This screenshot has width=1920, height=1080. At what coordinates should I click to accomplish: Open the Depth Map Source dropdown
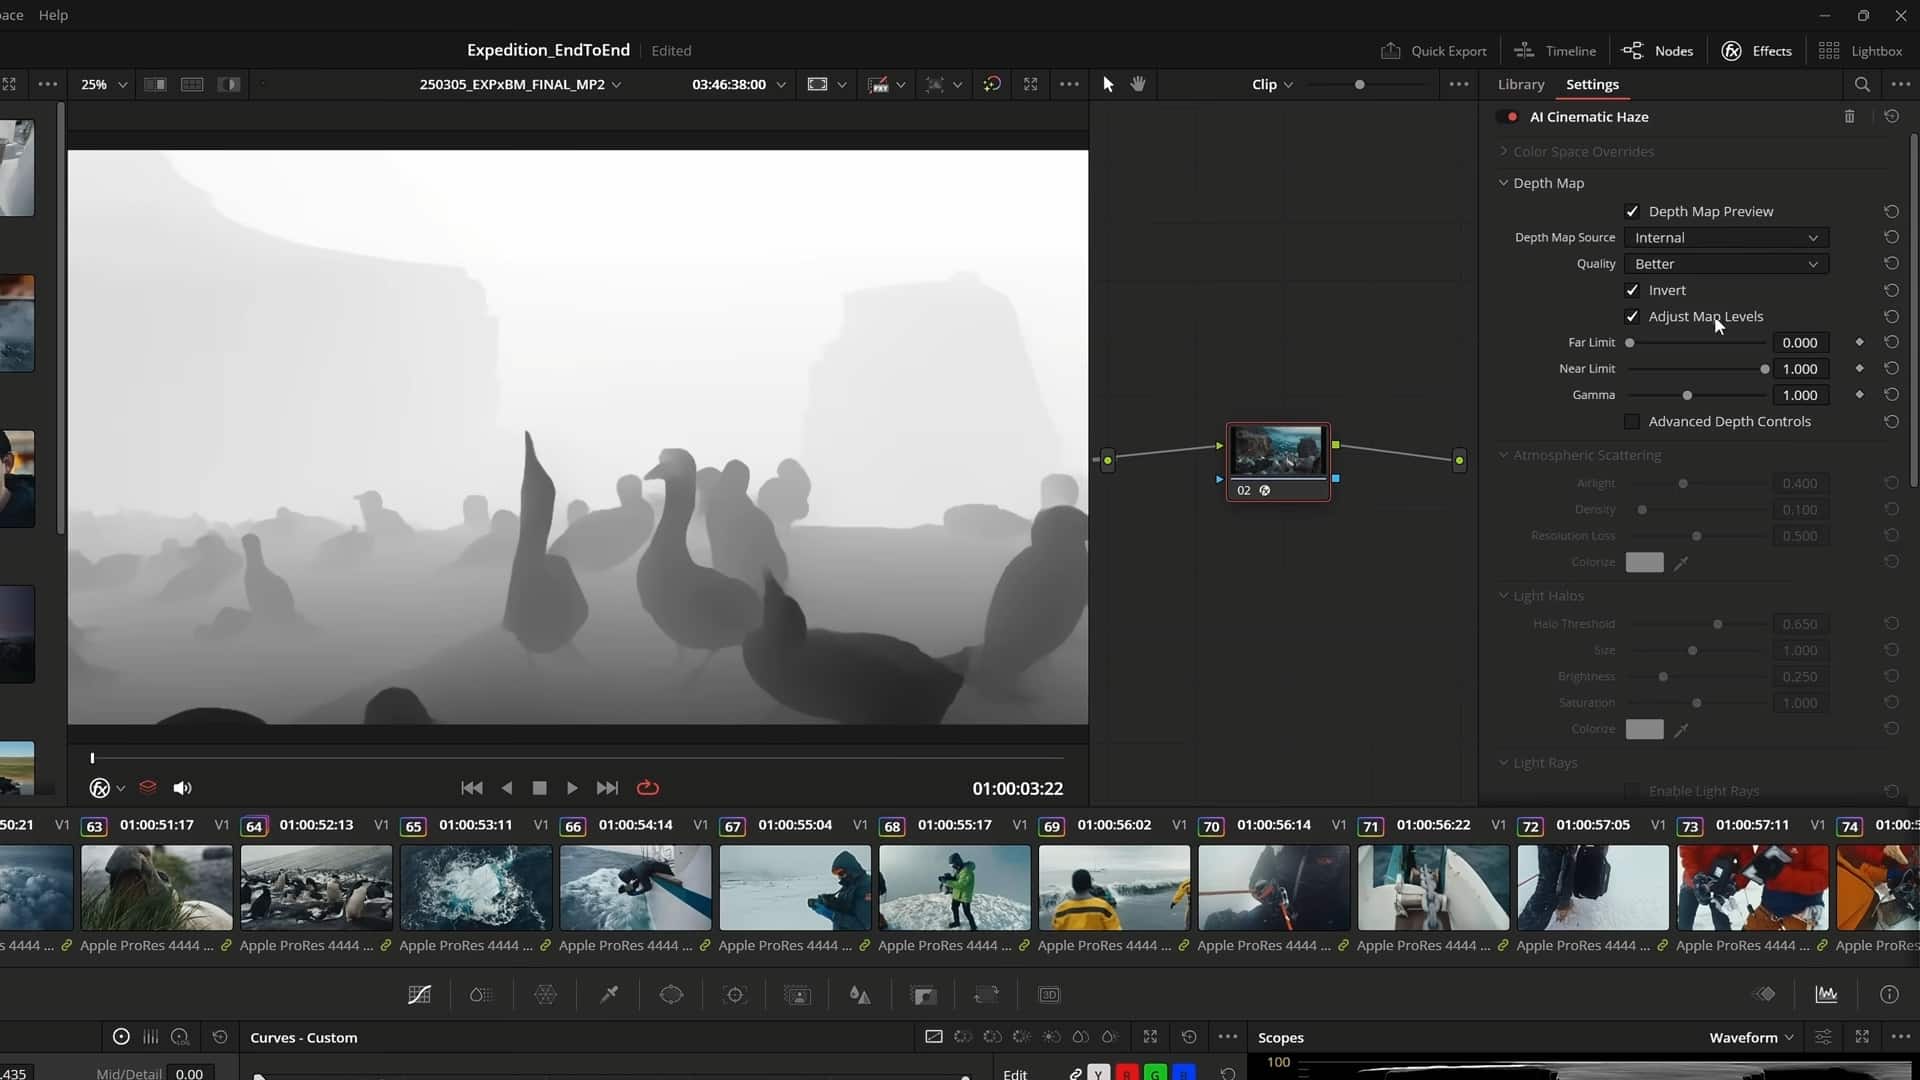1725,237
